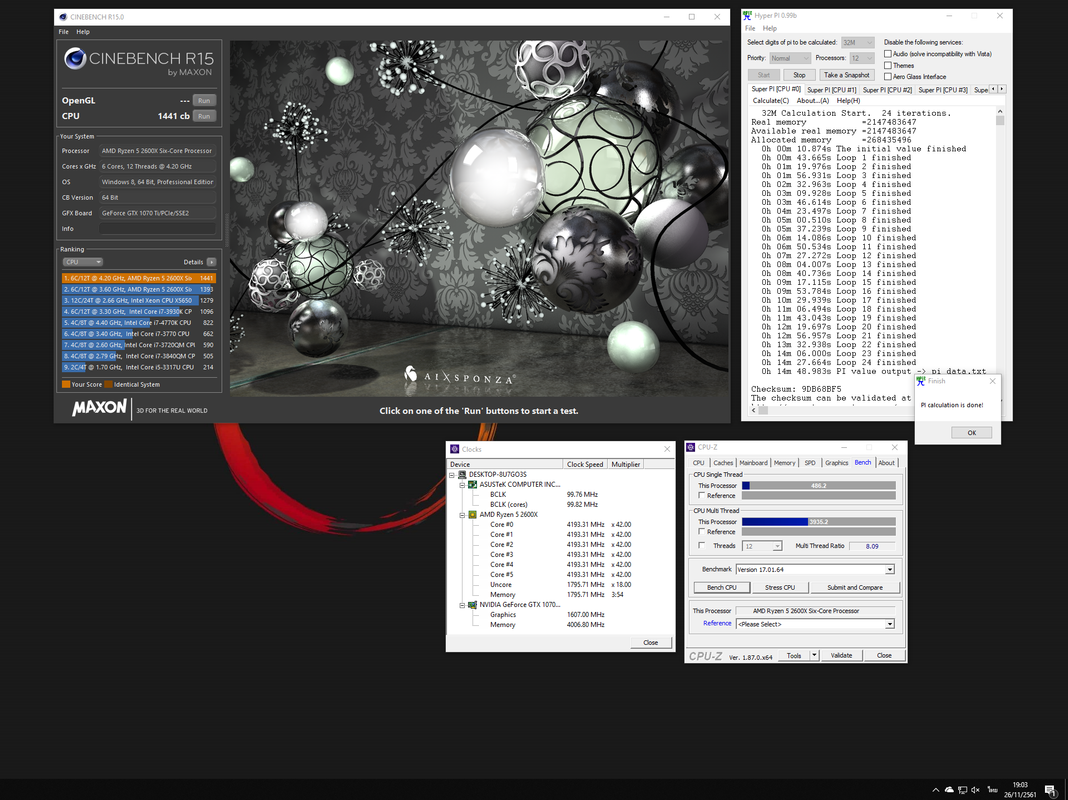Click the Info input field in Cinebench
Screen dimensions: 1068x800
click(x=157, y=229)
